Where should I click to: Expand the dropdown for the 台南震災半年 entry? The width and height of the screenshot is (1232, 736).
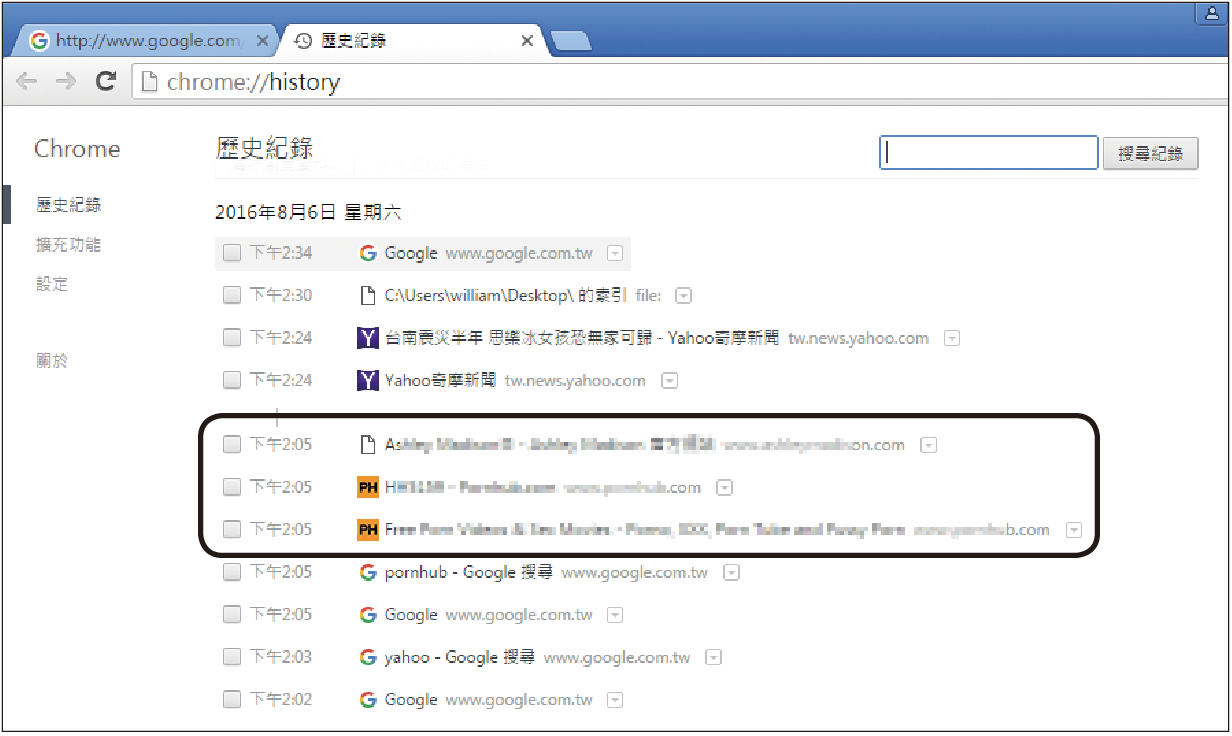coord(952,339)
